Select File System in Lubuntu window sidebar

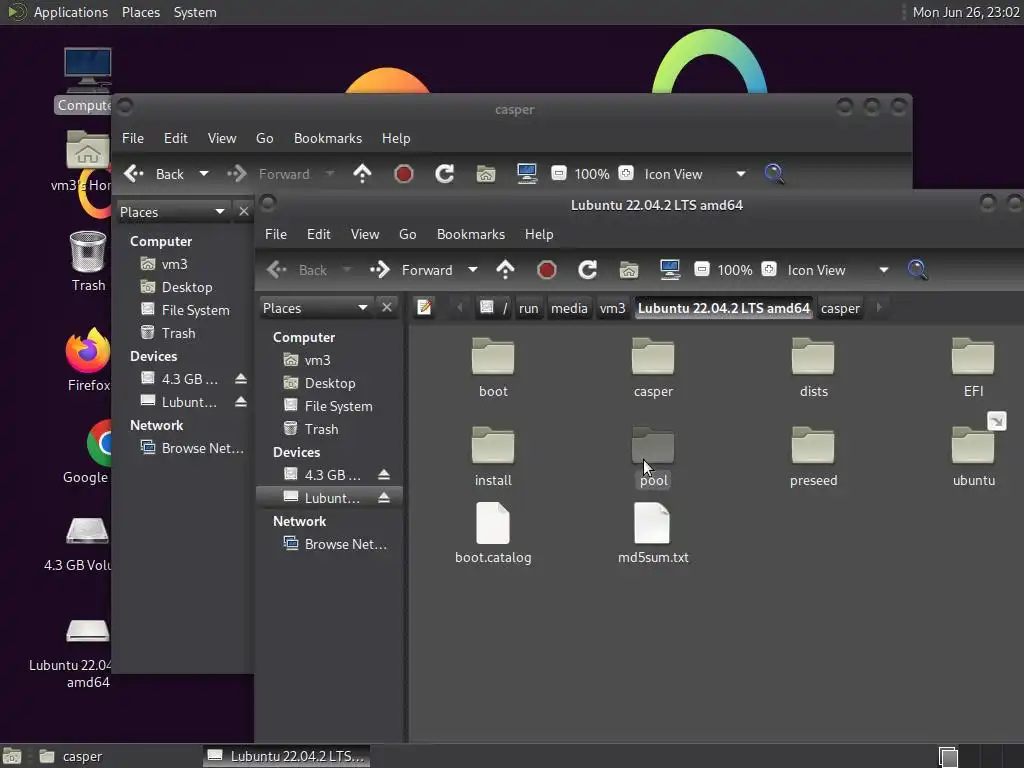[x=328, y=406]
